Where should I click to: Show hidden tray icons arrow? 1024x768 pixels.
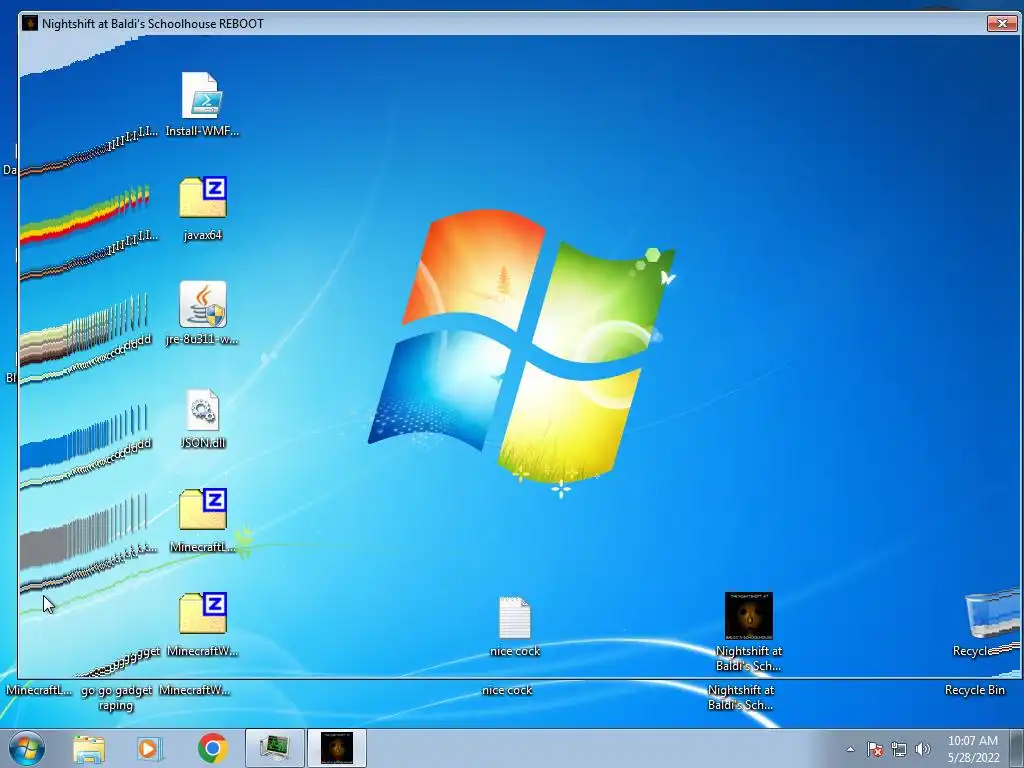(850, 749)
